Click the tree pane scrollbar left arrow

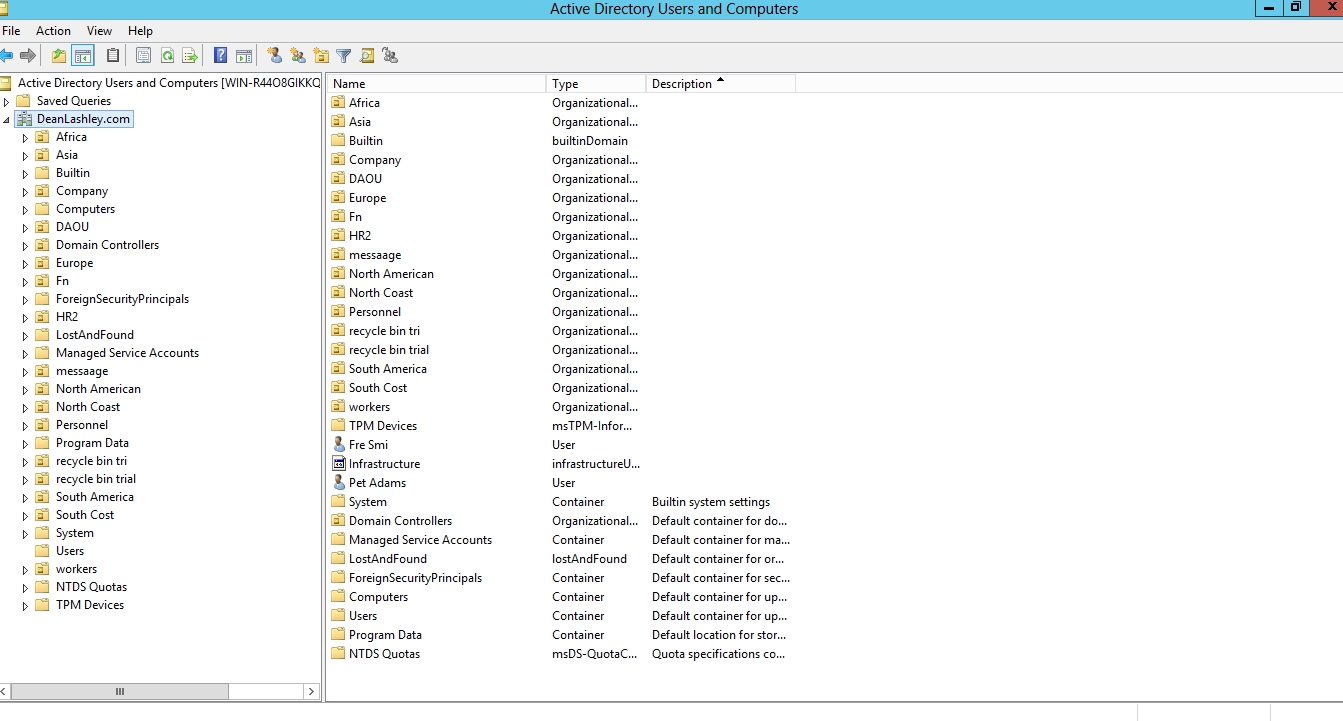[5, 691]
